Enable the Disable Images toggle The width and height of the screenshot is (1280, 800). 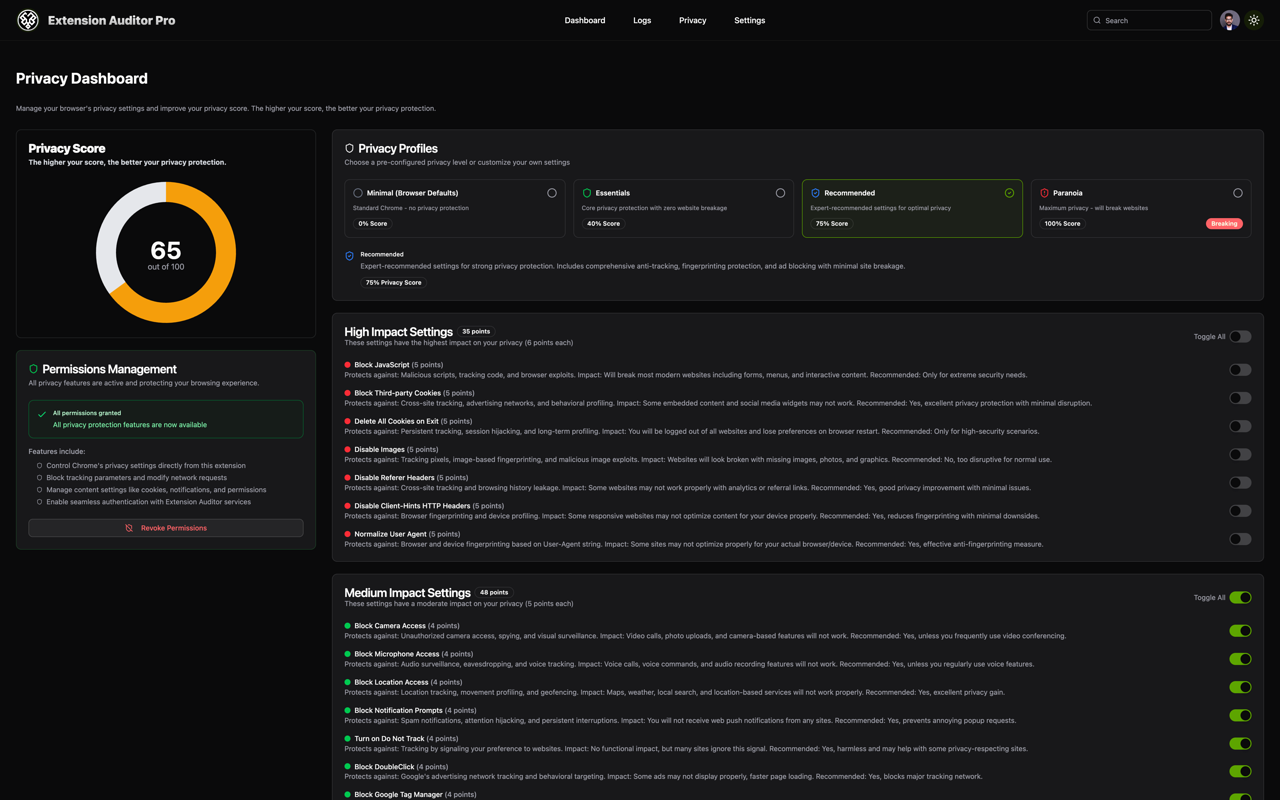coord(1240,454)
